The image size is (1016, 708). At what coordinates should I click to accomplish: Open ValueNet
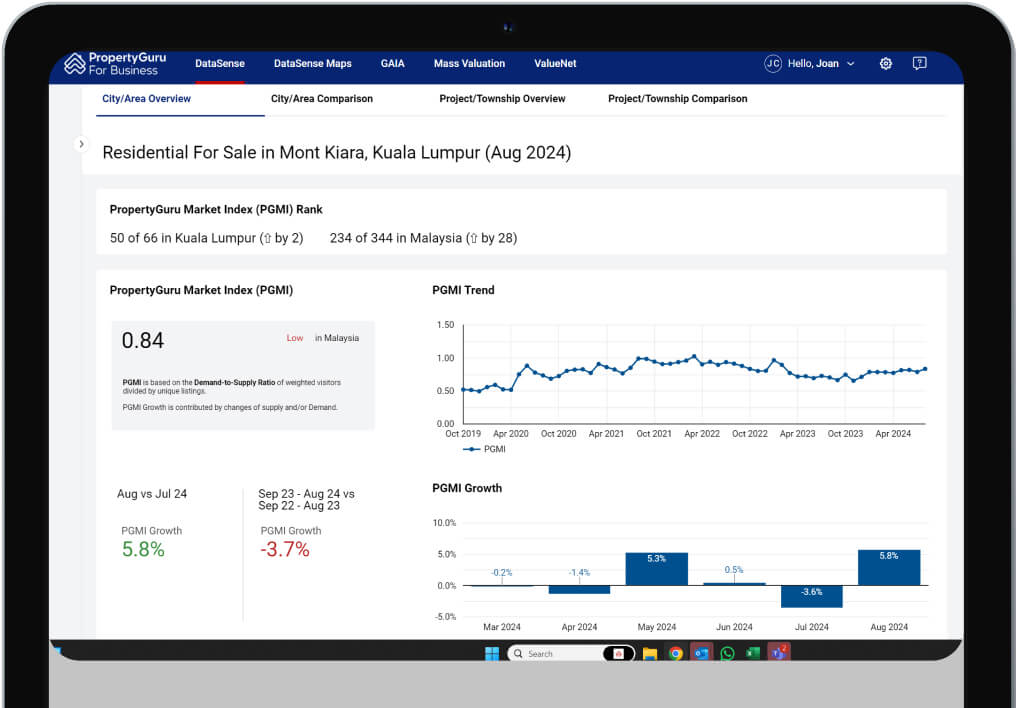coord(555,63)
